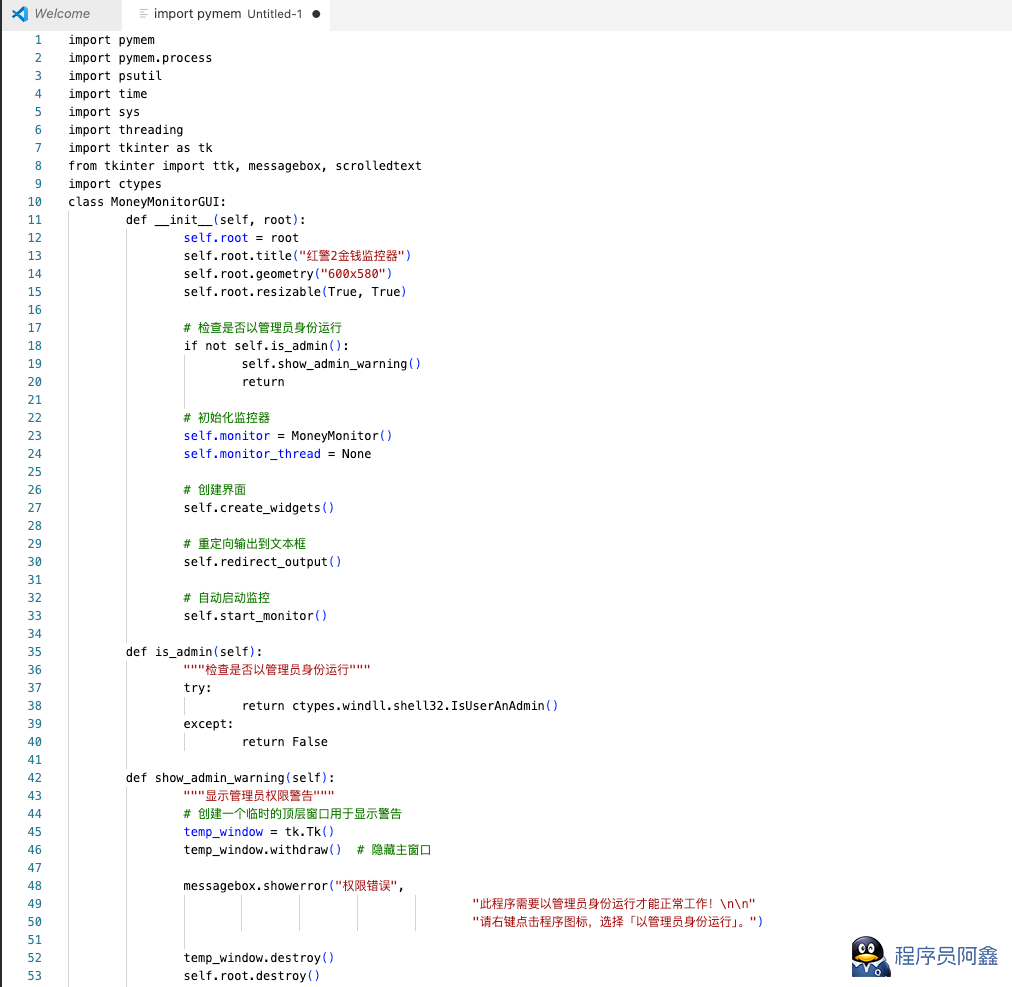Click the 程序员阿鑫 watermark text

946,956
